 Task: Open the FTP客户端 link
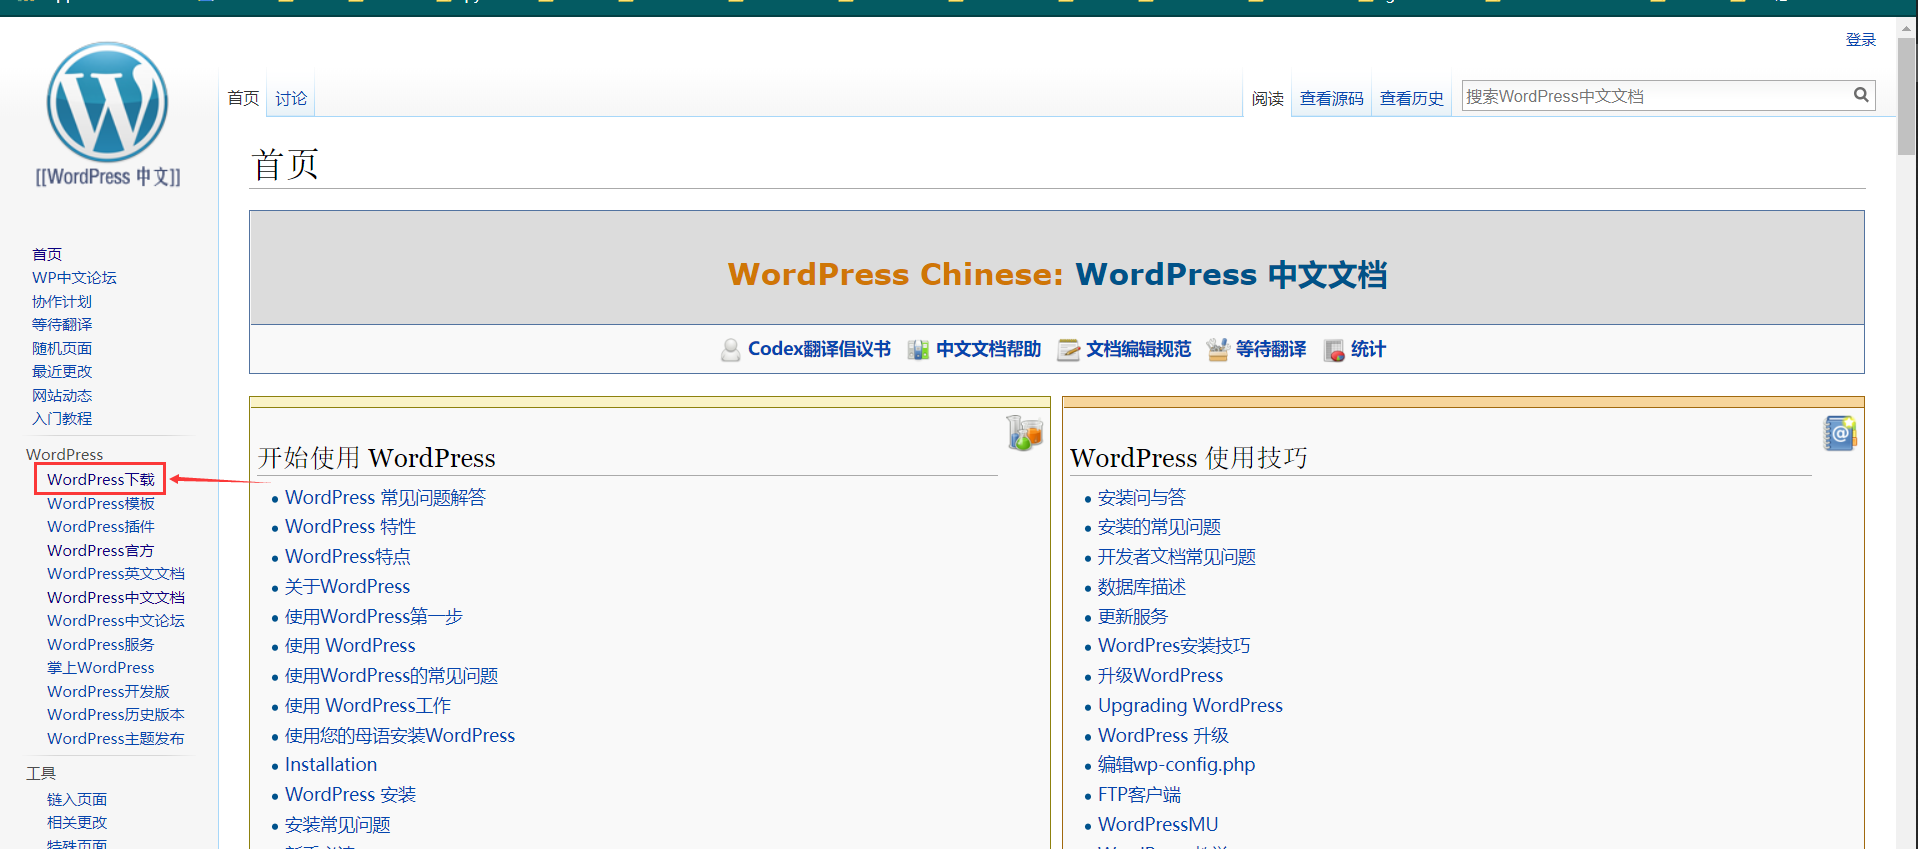(1139, 795)
